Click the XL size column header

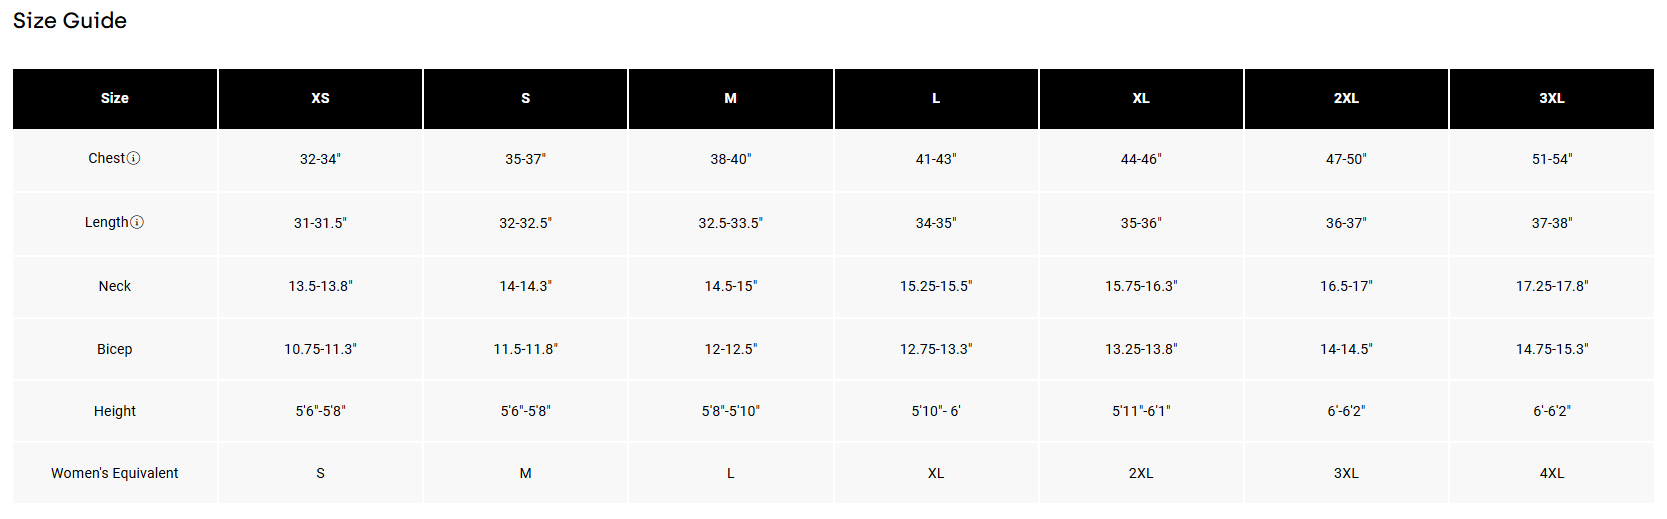pyautogui.click(x=1141, y=98)
